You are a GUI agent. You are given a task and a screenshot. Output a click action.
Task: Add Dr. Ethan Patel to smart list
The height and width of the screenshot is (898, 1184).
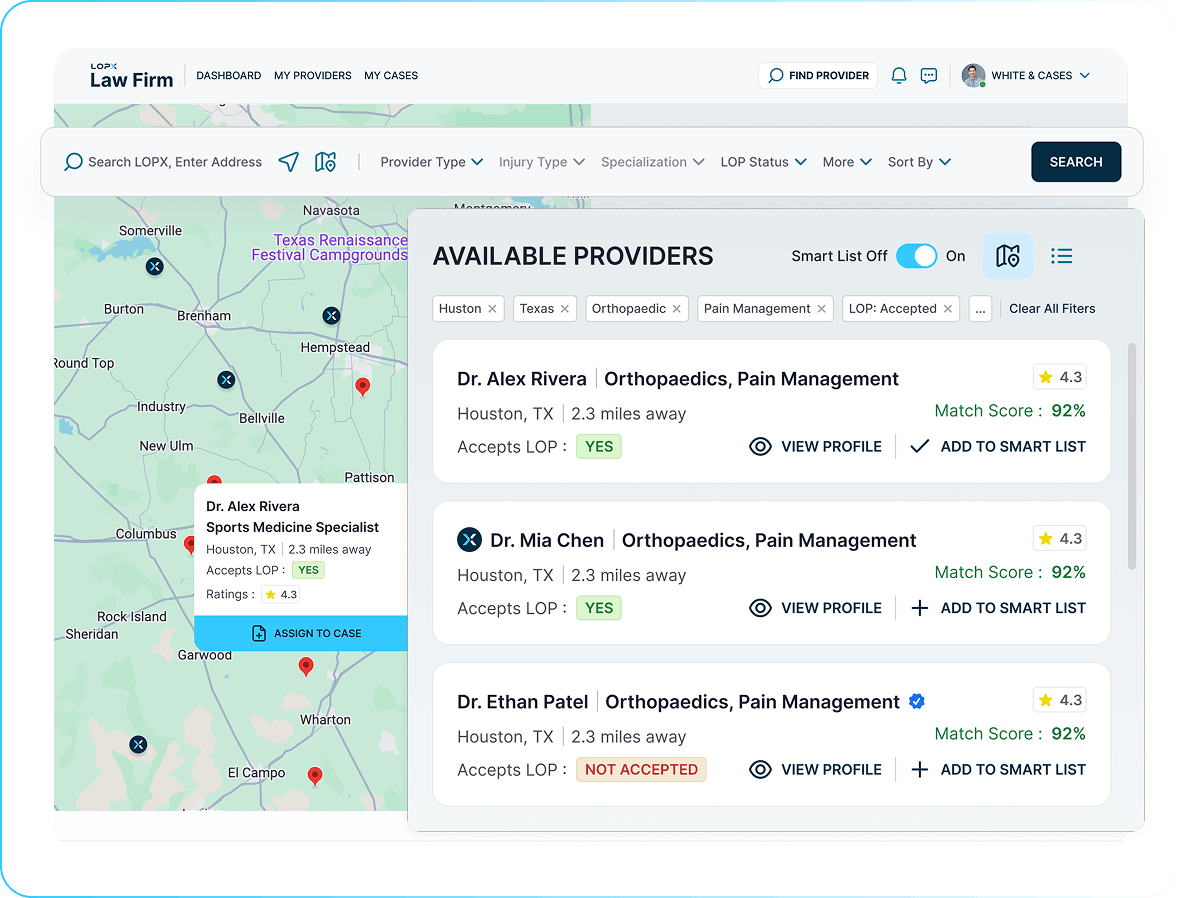pyautogui.click(x=997, y=770)
